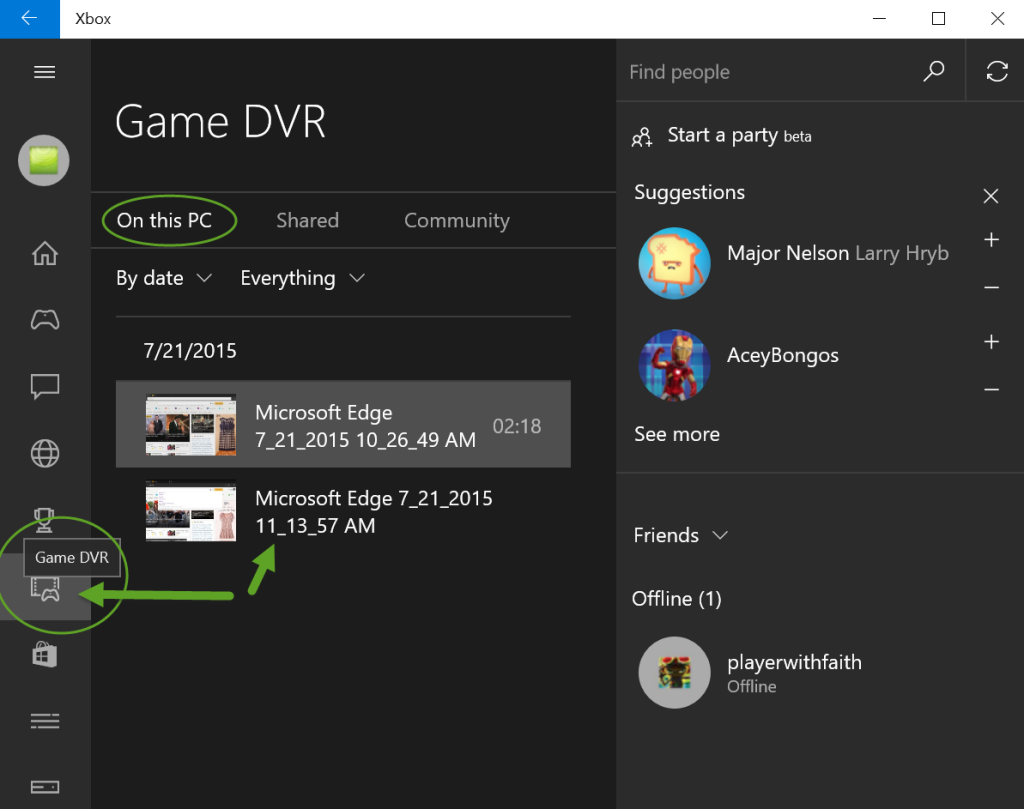Dismiss the Suggestions section with X
This screenshot has width=1024, height=809.
[990, 196]
